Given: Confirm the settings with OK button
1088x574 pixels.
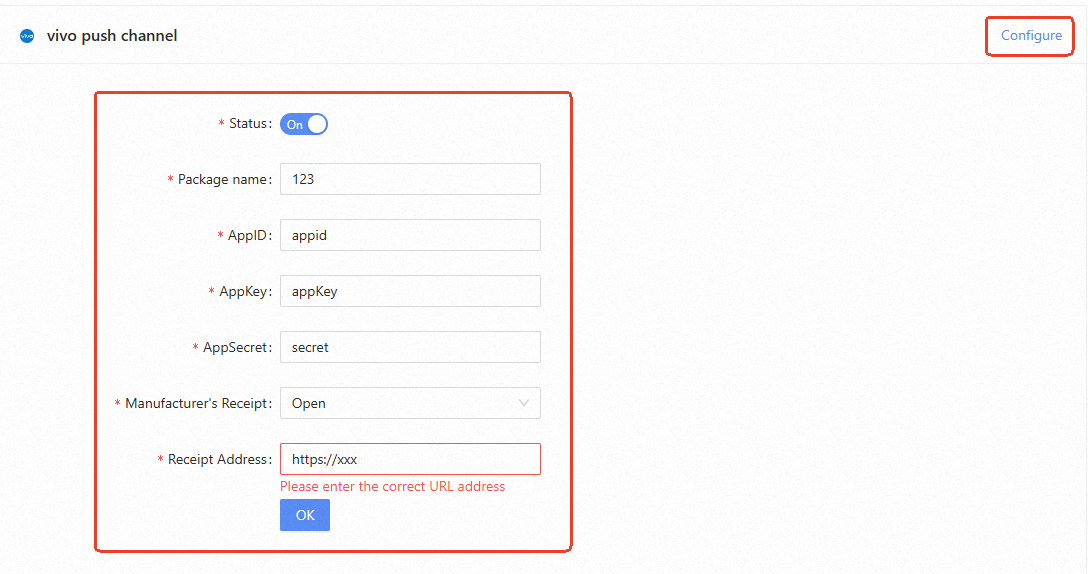Looking at the screenshot, I should [x=305, y=515].
